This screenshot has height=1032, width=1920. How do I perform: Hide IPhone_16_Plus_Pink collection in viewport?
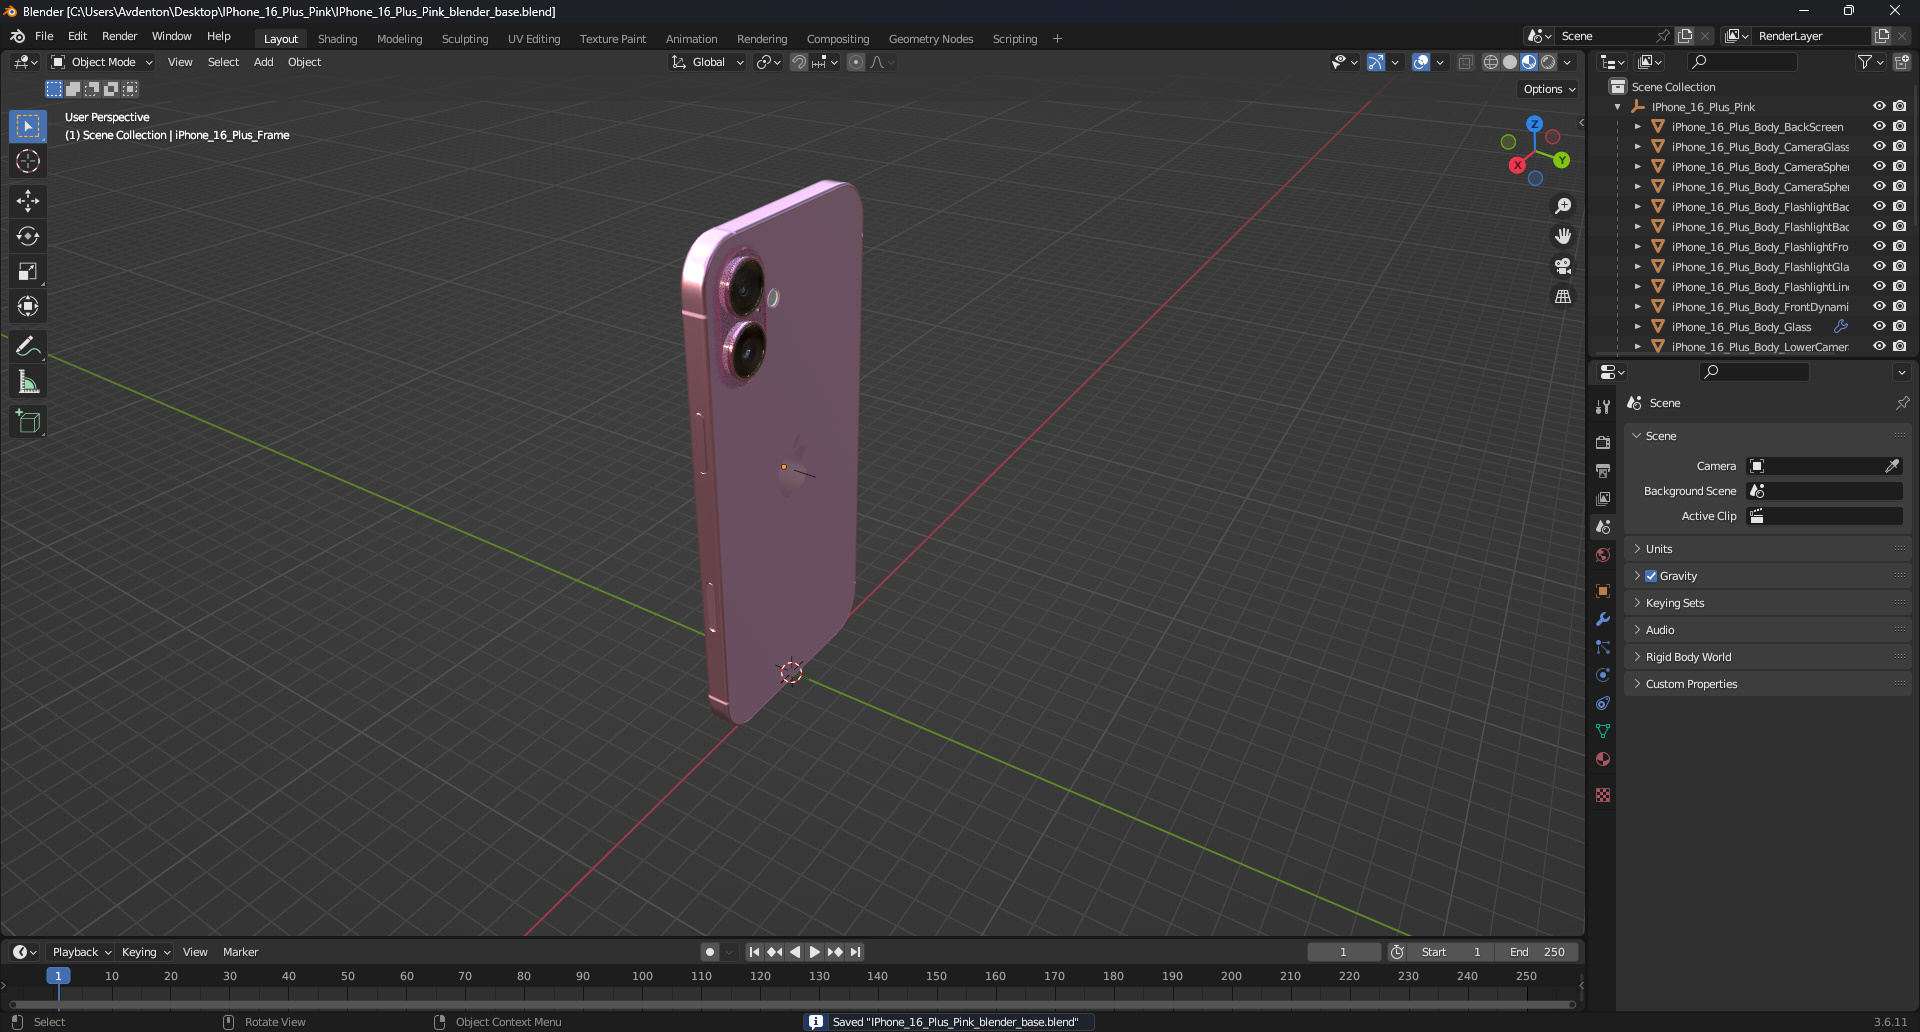1879,106
